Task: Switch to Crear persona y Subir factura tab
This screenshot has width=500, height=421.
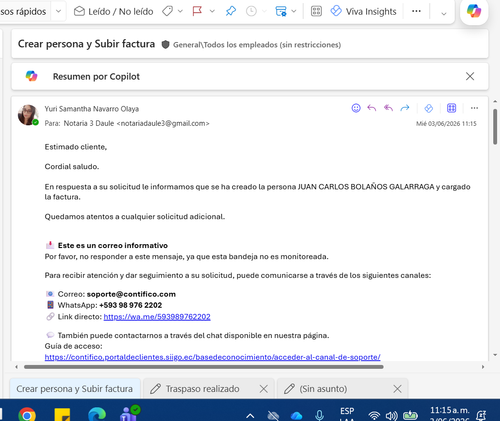Action: pos(75,389)
